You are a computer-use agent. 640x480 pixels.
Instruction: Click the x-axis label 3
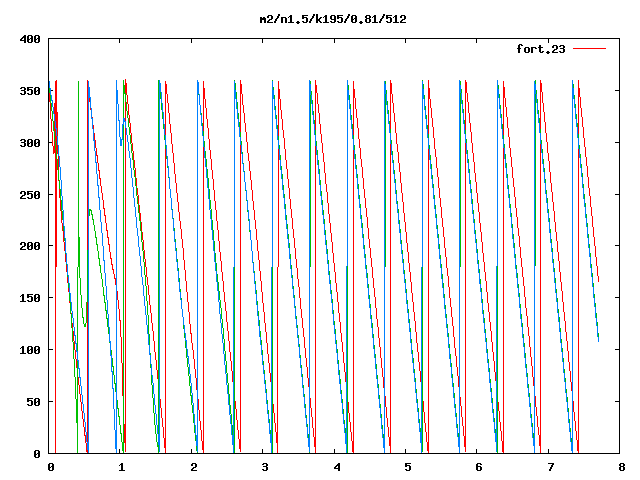click(265, 467)
